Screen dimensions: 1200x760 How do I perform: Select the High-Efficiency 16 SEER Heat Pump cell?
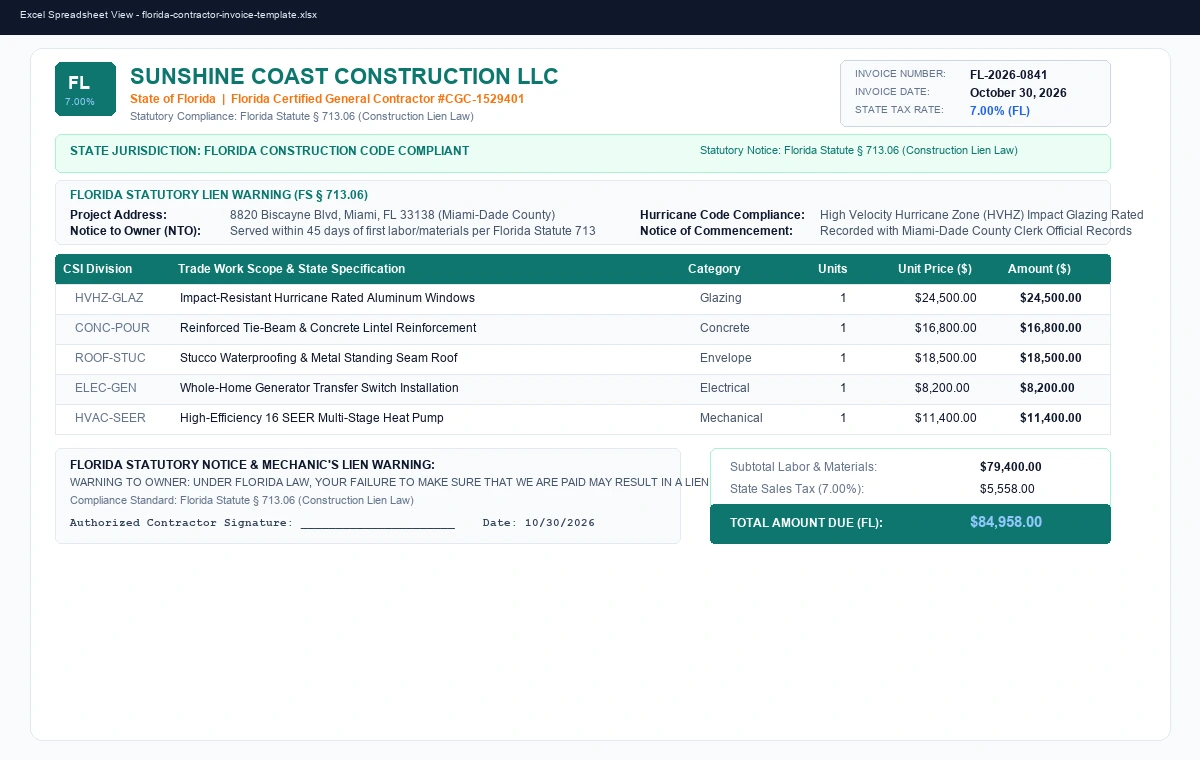312,418
